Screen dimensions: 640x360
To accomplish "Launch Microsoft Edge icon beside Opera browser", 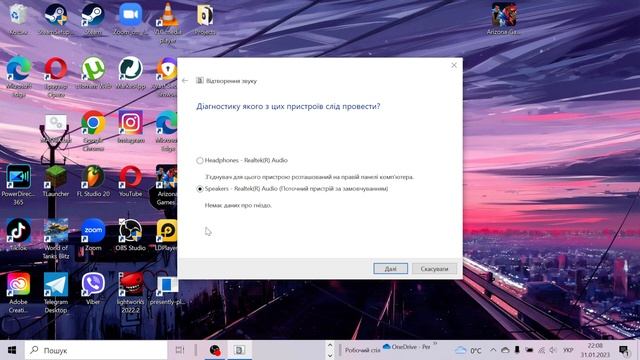I will tap(18, 77).
